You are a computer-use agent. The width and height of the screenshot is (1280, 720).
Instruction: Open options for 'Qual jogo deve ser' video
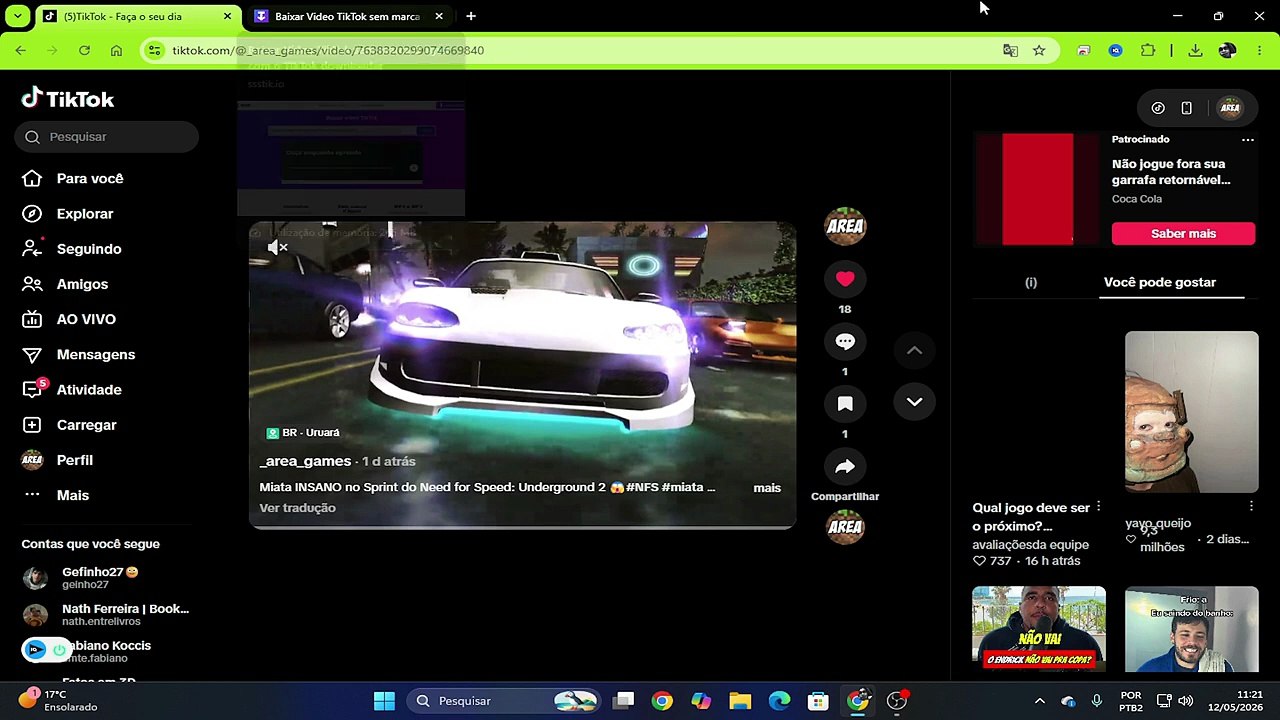tap(1098, 507)
